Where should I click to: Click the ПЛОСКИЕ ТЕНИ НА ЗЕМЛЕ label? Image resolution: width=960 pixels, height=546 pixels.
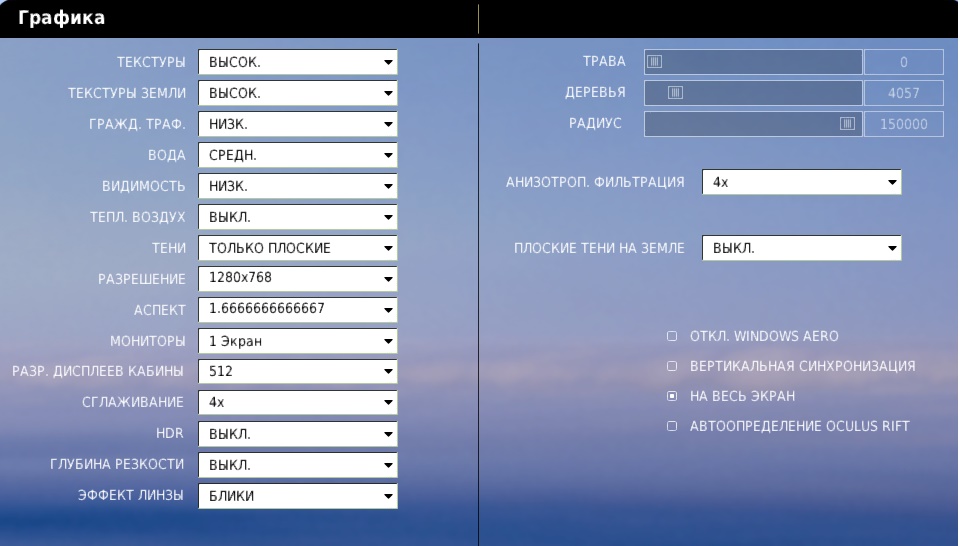click(x=599, y=249)
